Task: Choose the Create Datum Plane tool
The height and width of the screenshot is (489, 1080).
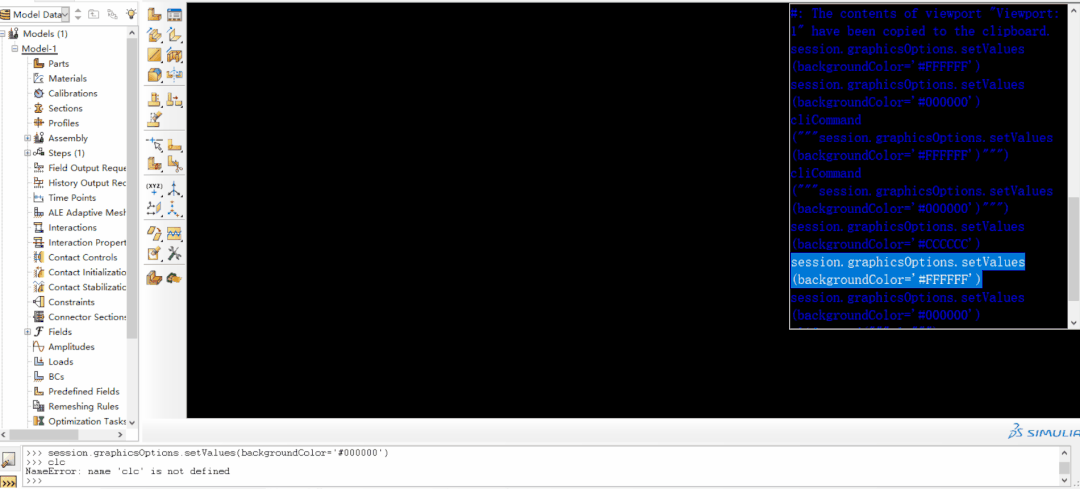Action: [155, 208]
